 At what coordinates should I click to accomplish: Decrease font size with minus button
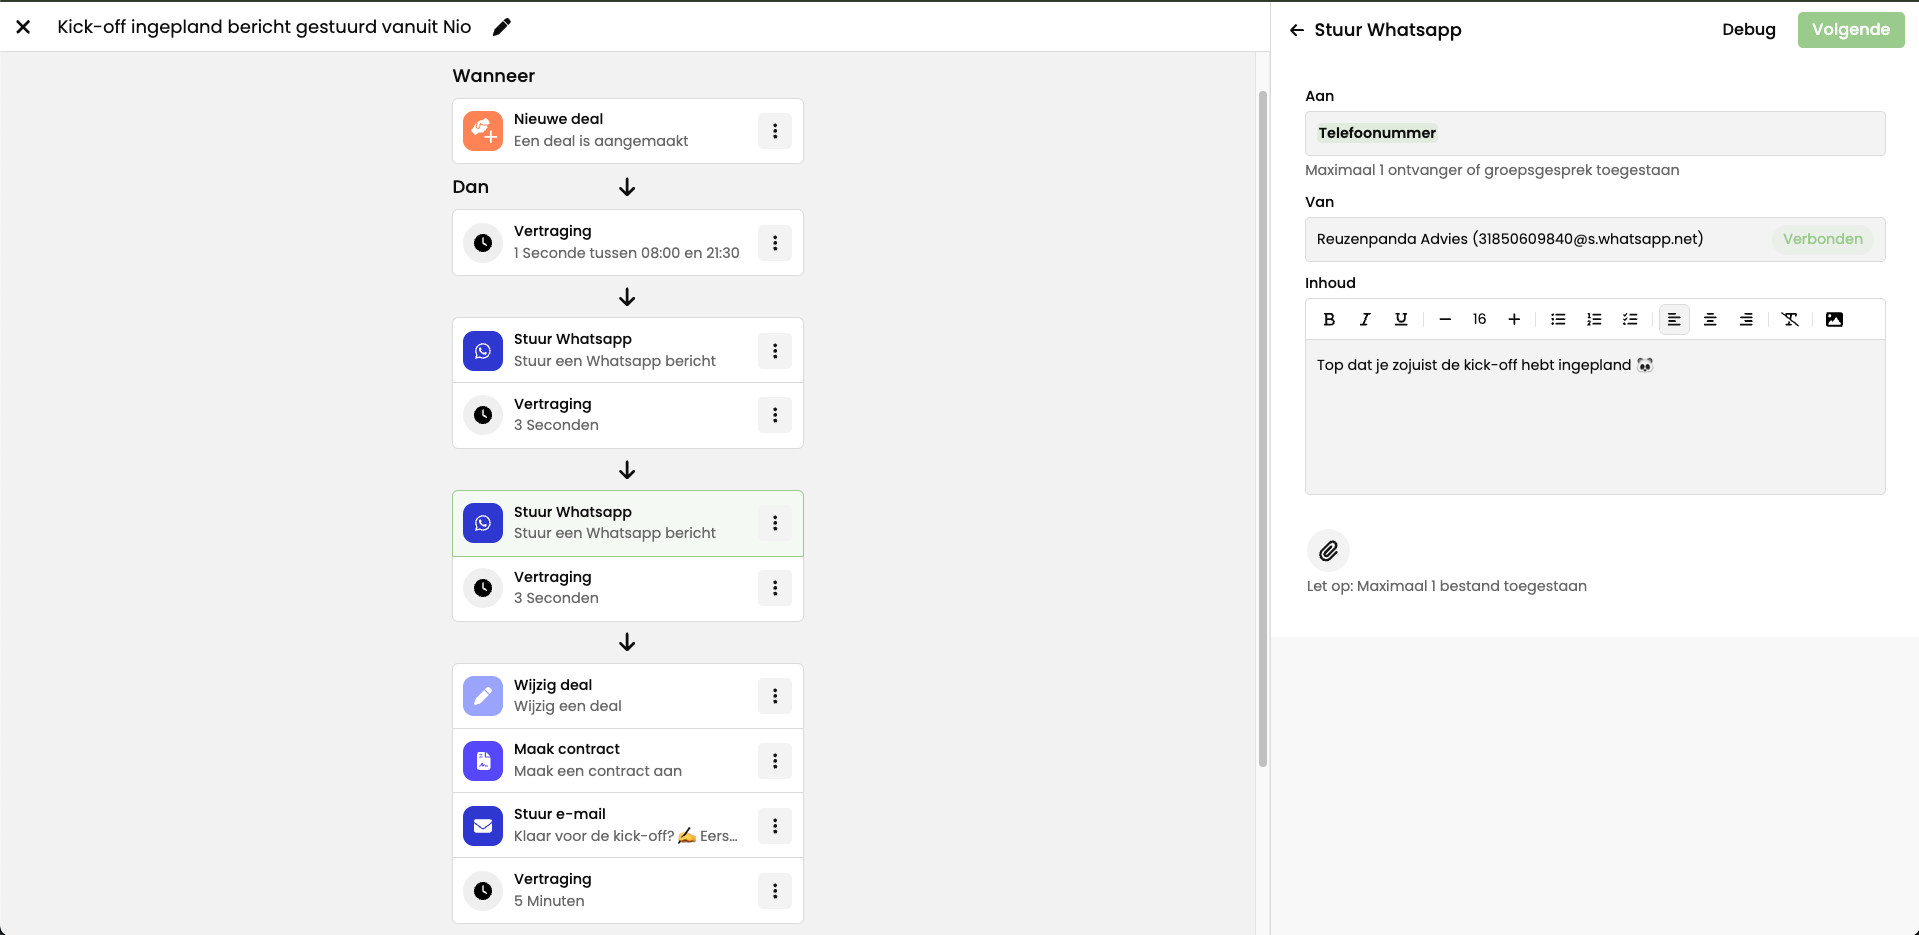(x=1445, y=319)
